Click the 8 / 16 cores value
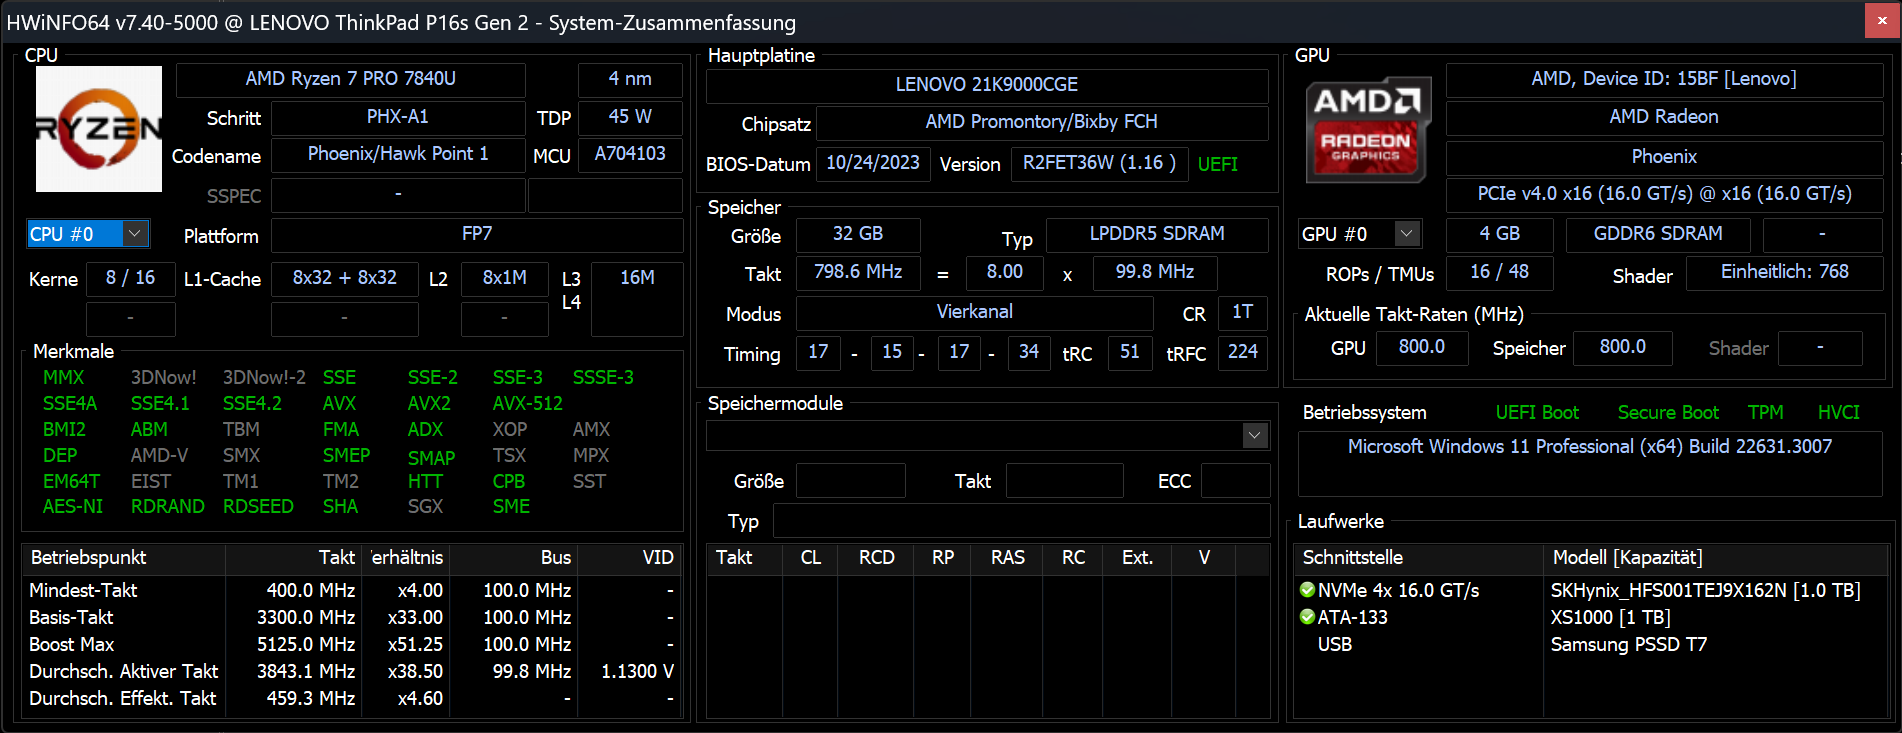Viewport: 1902px width, 733px height. pyautogui.click(x=131, y=278)
